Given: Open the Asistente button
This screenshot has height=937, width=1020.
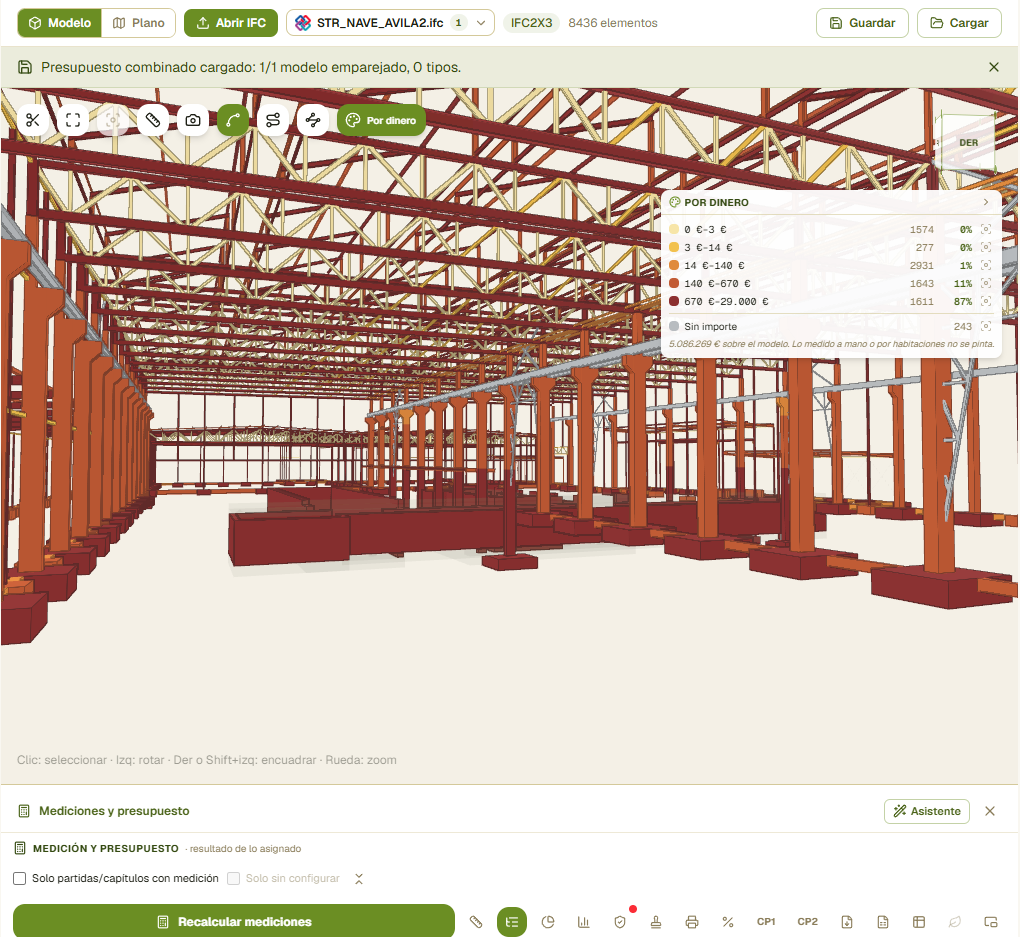Looking at the screenshot, I should point(927,811).
